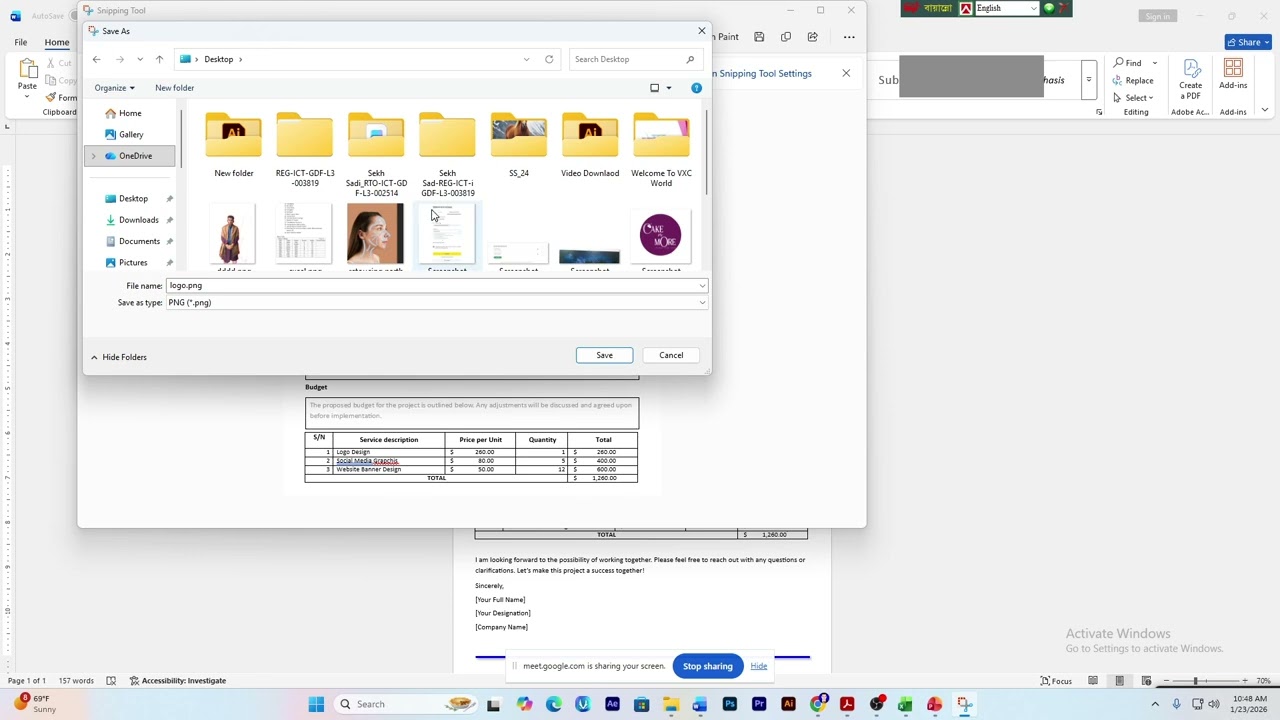The height and width of the screenshot is (720, 1280).
Task: Open Premiere Pro from the taskbar
Action: click(759, 704)
